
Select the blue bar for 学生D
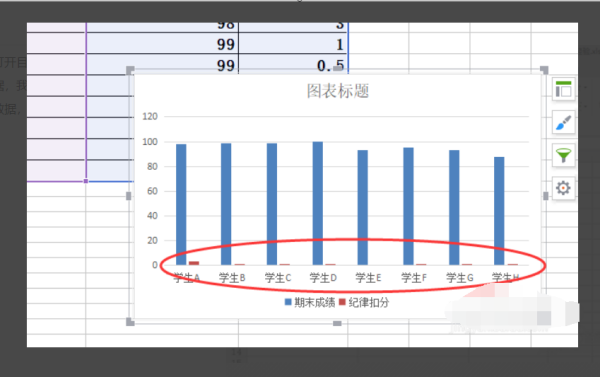(x=318, y=203)
